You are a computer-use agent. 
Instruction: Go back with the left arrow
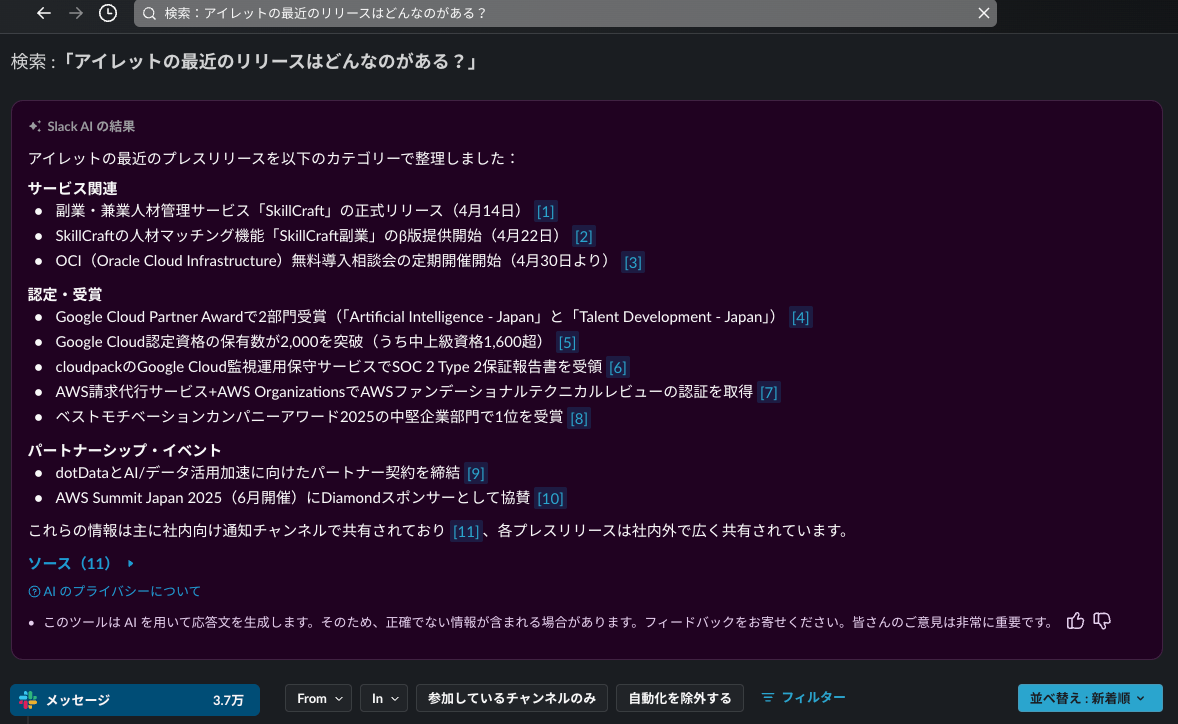click(x=44, y=13)
